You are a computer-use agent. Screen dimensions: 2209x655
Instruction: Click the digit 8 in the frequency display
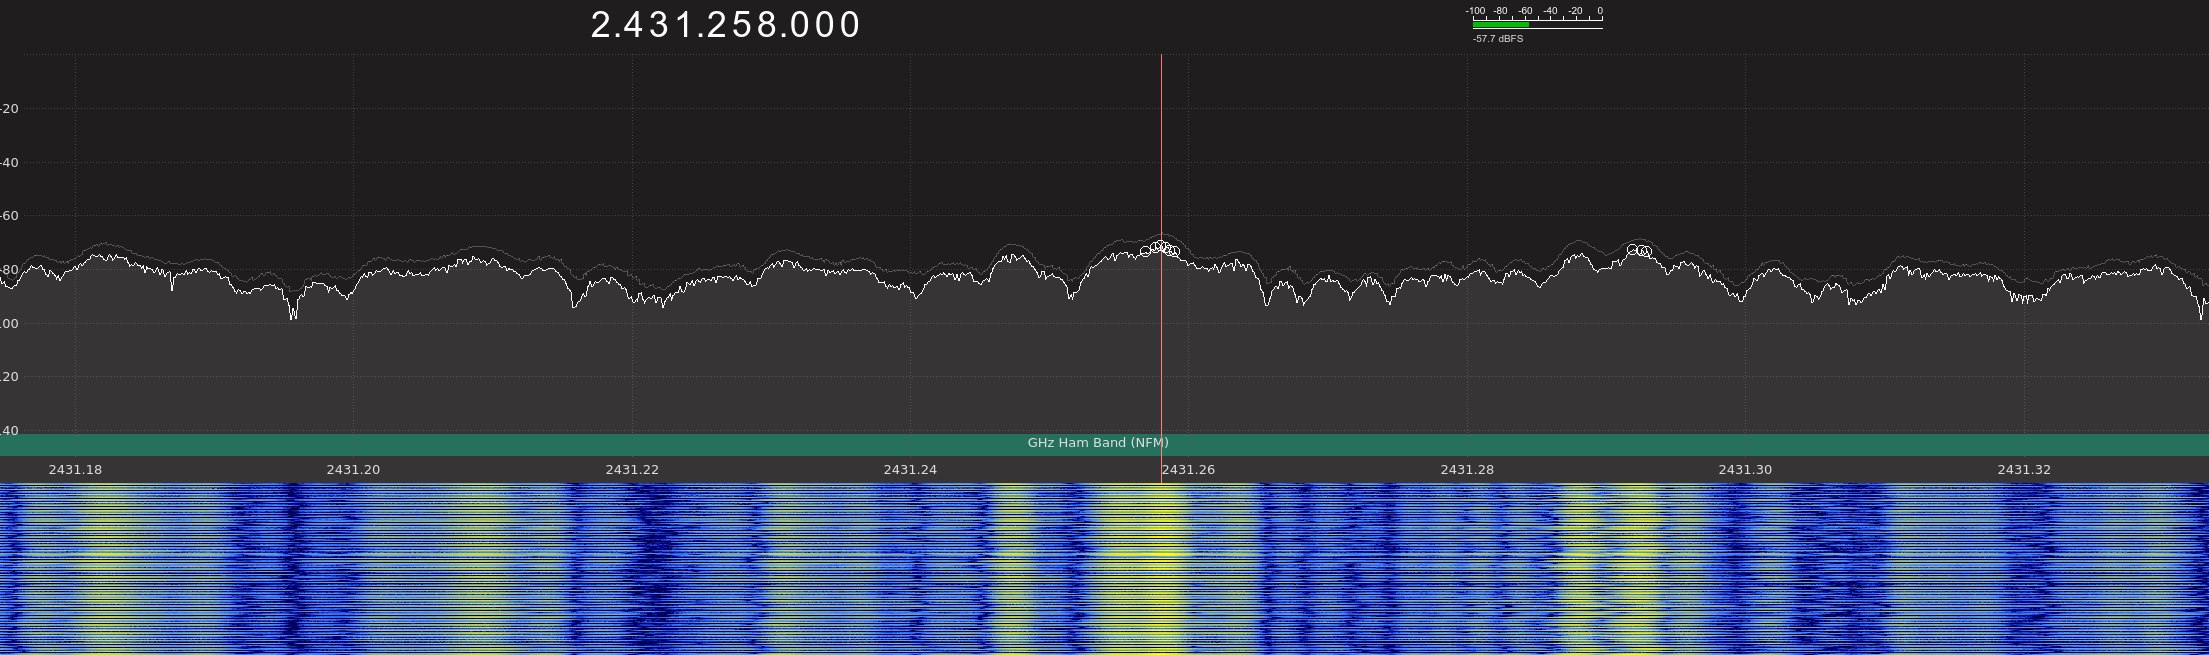[x=765, y=25]
